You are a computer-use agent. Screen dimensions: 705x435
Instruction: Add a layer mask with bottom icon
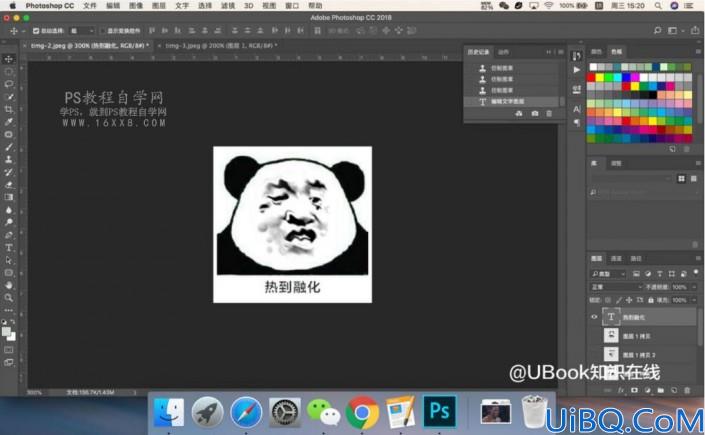click(x=634, y=390)
